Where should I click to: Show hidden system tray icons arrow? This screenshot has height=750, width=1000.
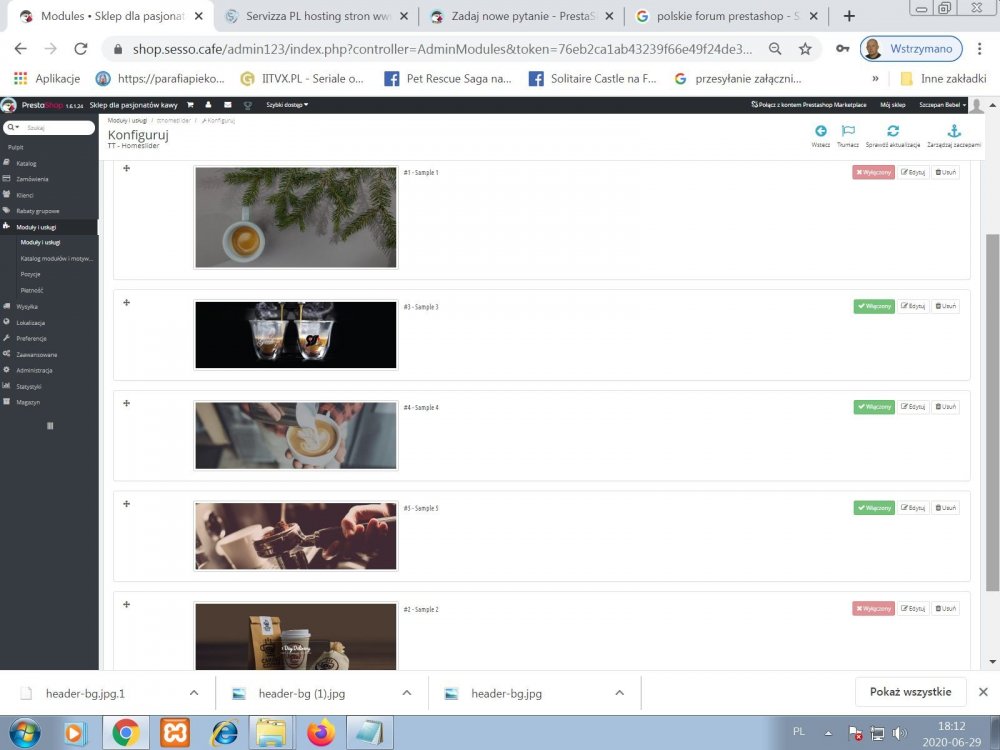coord(828,733)
